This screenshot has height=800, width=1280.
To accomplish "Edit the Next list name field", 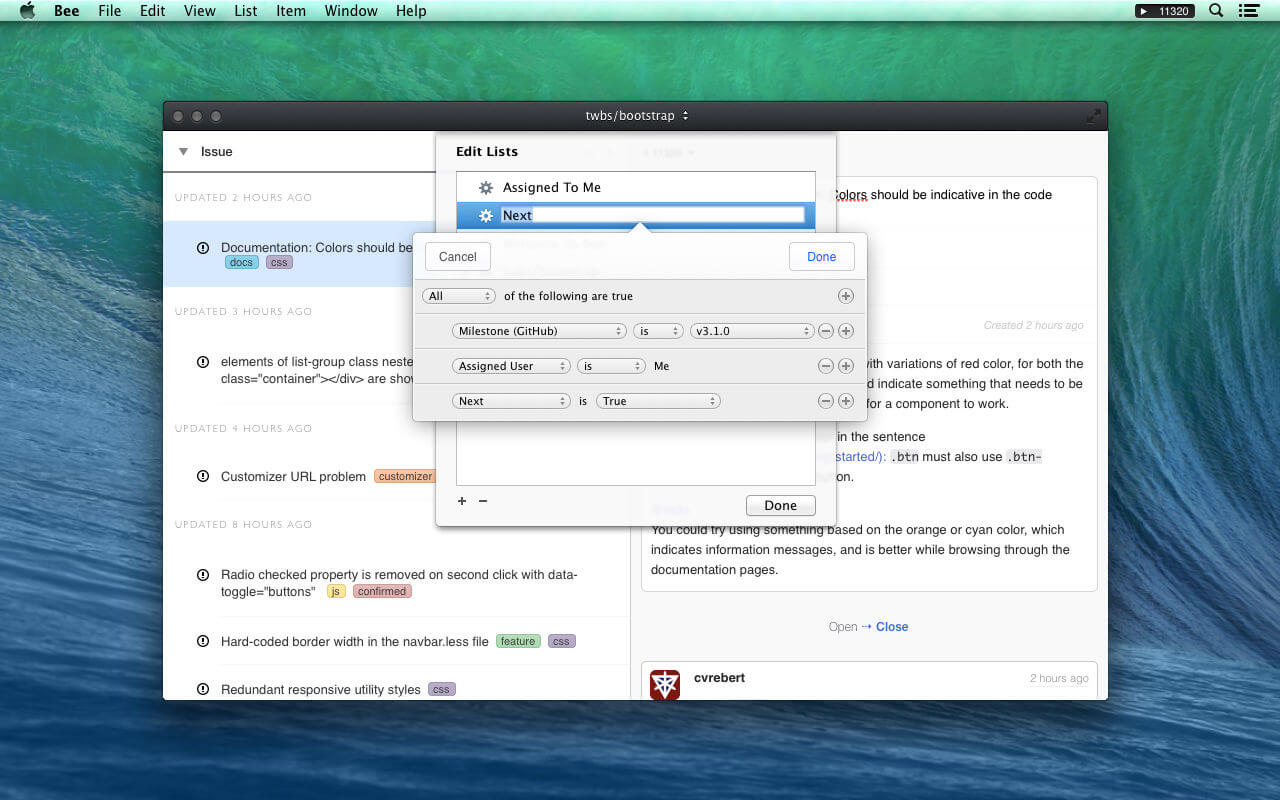I will click(x=652, y=215).
